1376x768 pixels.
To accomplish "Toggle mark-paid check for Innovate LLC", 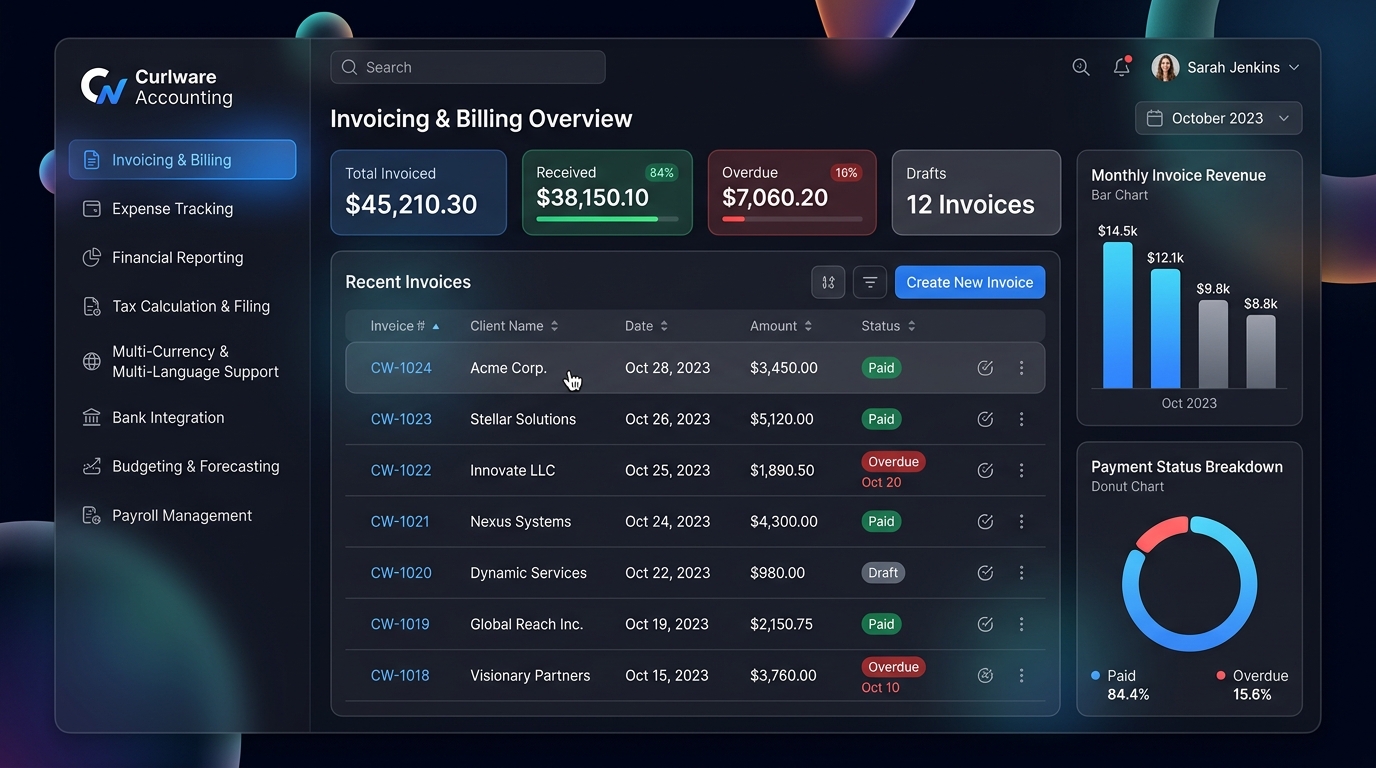I will pos(985,470).
